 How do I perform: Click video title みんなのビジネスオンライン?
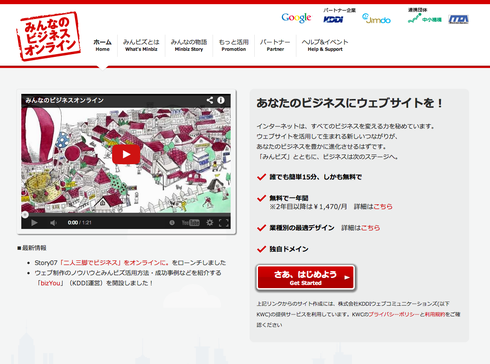(64, 100)
